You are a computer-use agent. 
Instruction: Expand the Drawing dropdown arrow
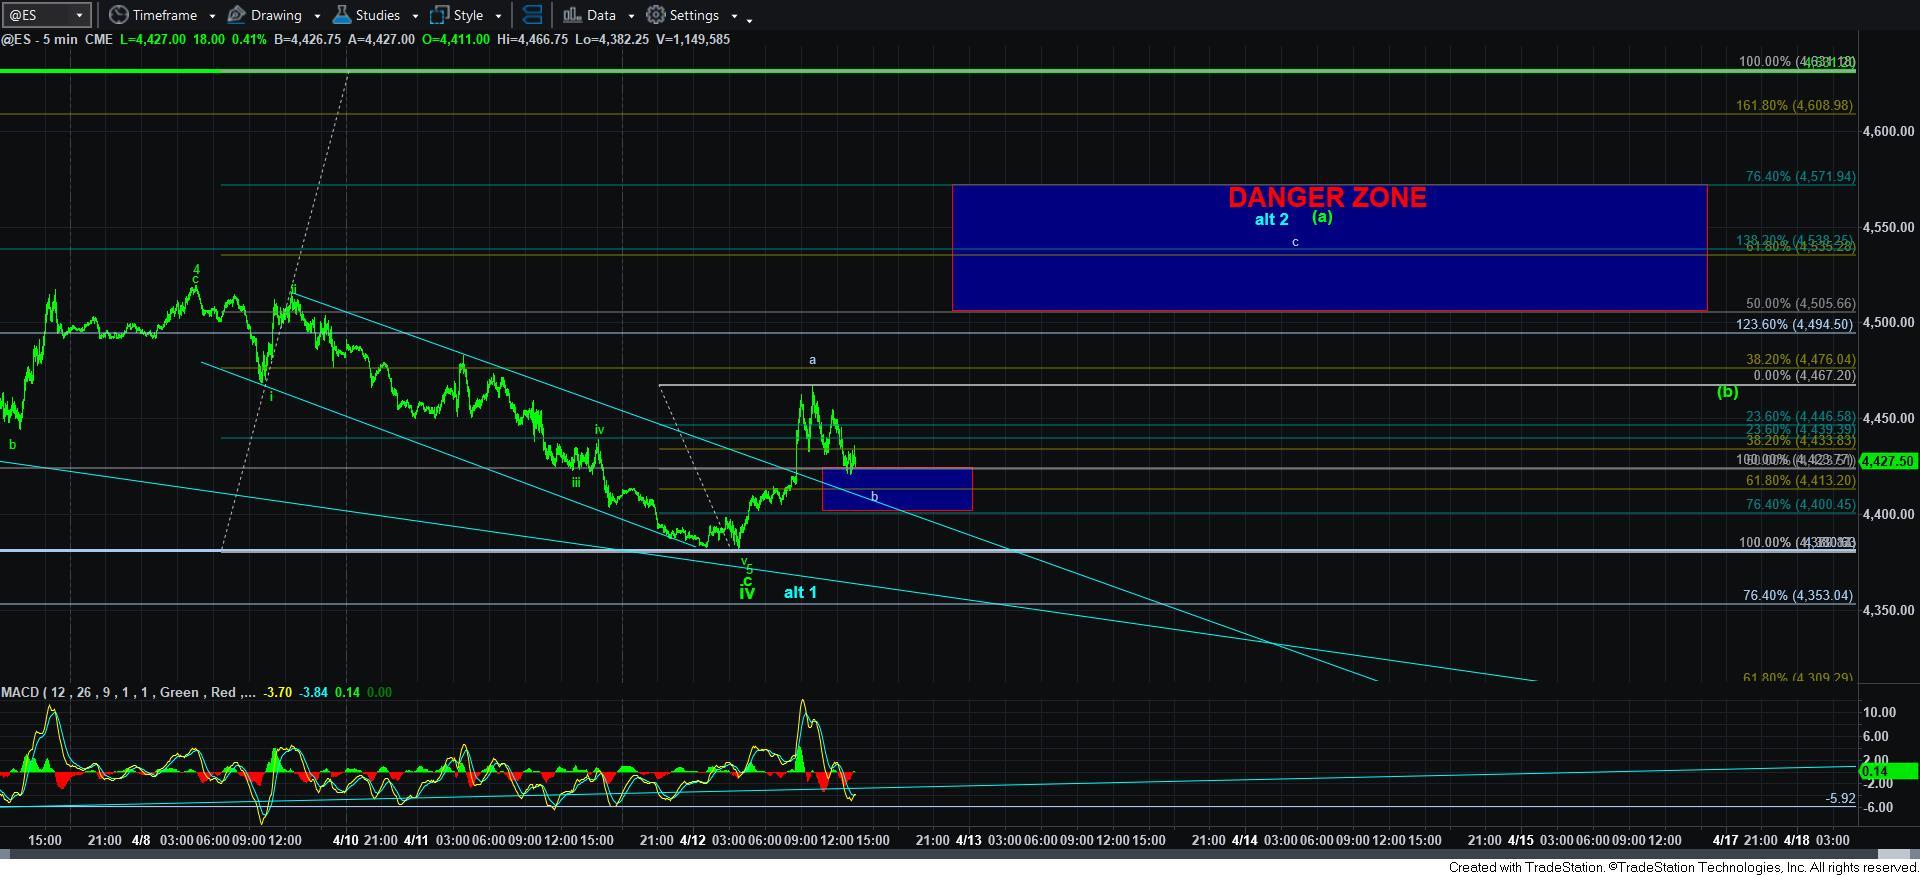317,16
